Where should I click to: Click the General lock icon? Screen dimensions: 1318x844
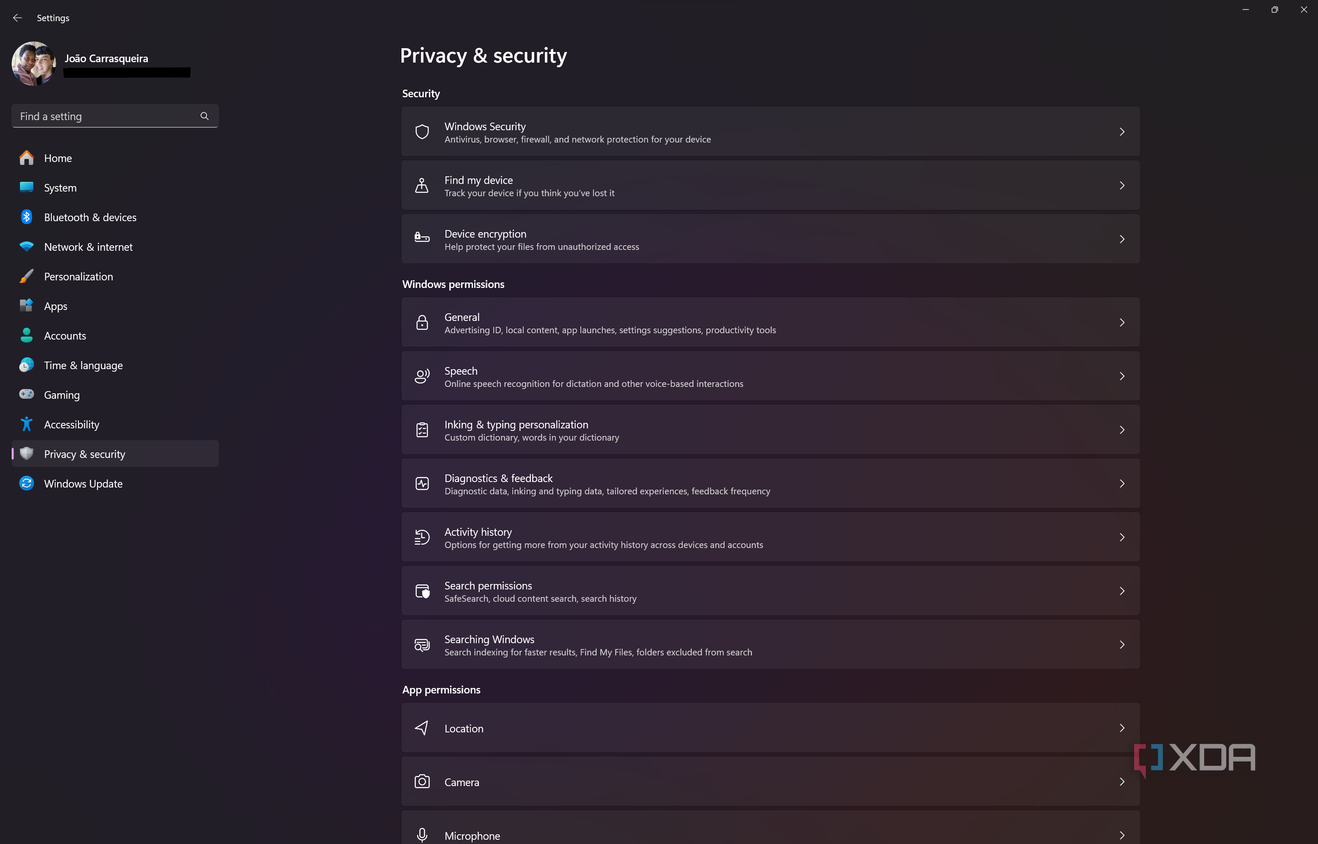click(x=422, y=322)
